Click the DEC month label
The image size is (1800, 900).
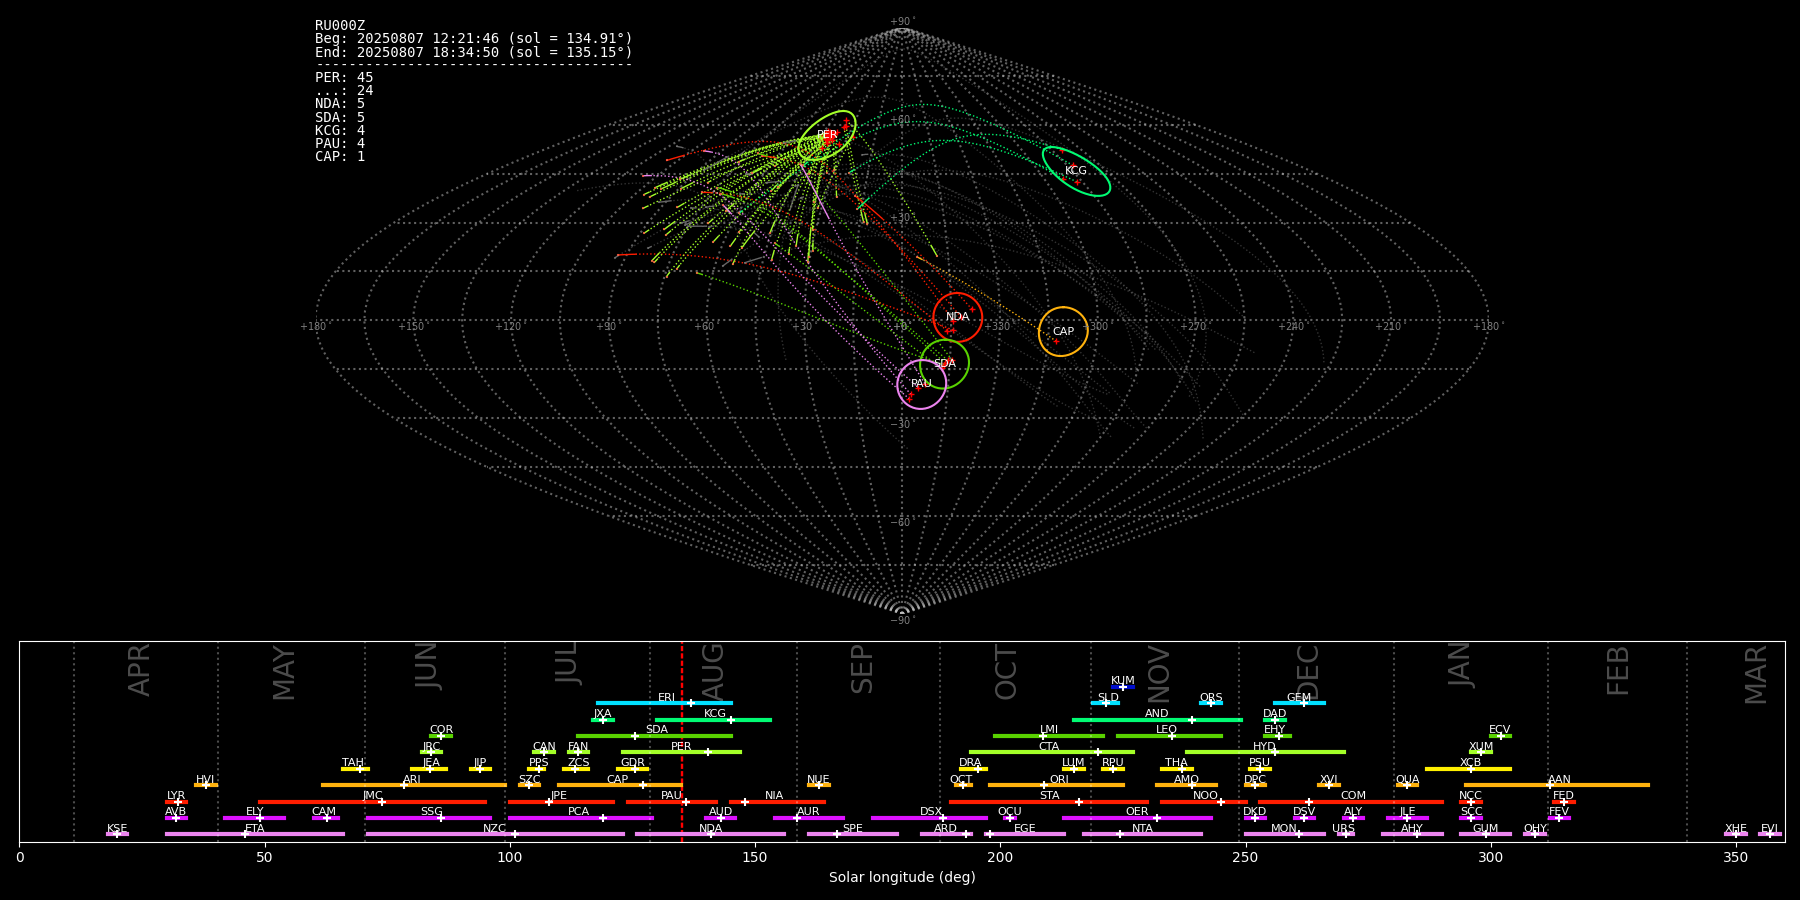1308,672
